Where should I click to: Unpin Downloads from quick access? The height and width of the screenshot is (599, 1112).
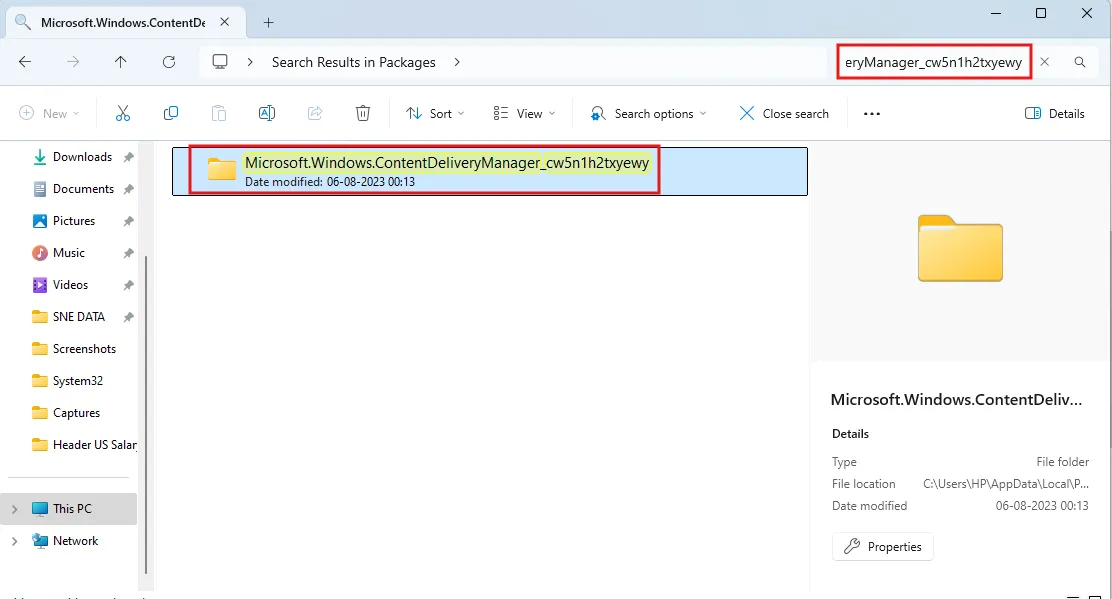(128, 157)
